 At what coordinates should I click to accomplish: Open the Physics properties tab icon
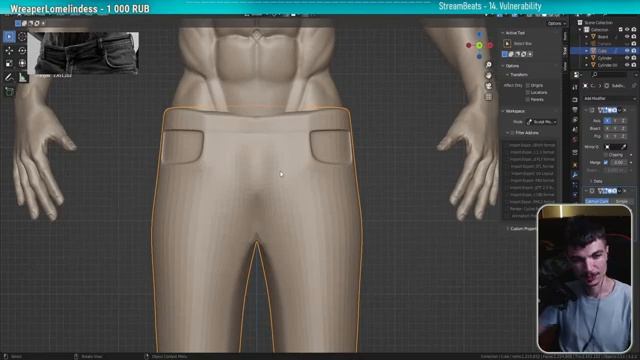(x=575, y=194)
